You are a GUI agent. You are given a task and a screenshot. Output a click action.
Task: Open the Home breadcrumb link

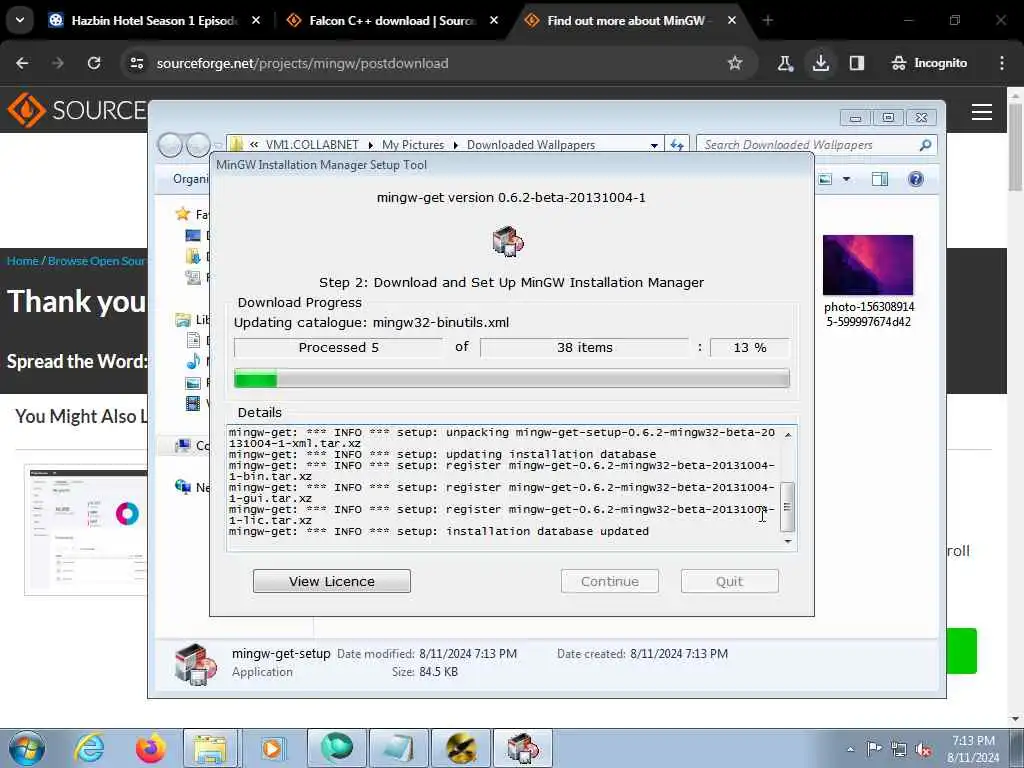pyautogui.click(x=23, y=261)
